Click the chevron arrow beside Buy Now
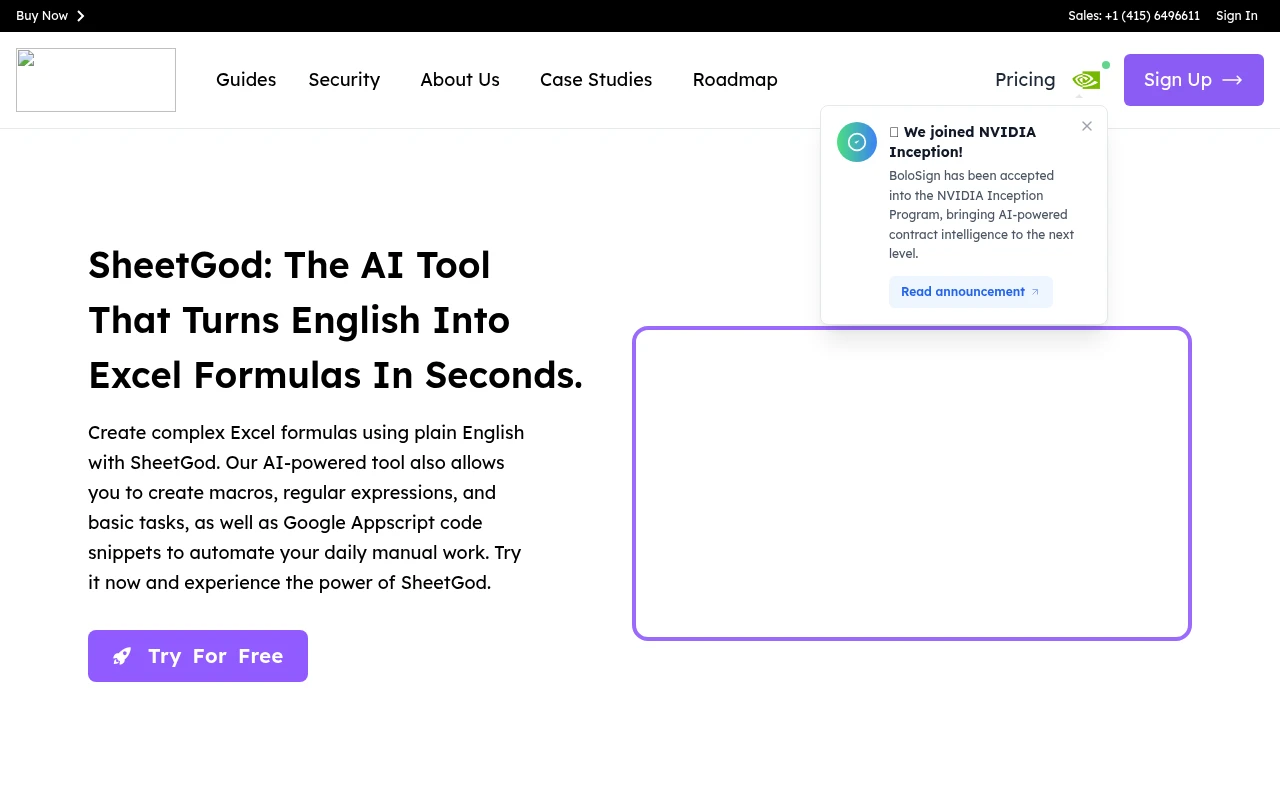 (x=81, y=16)
